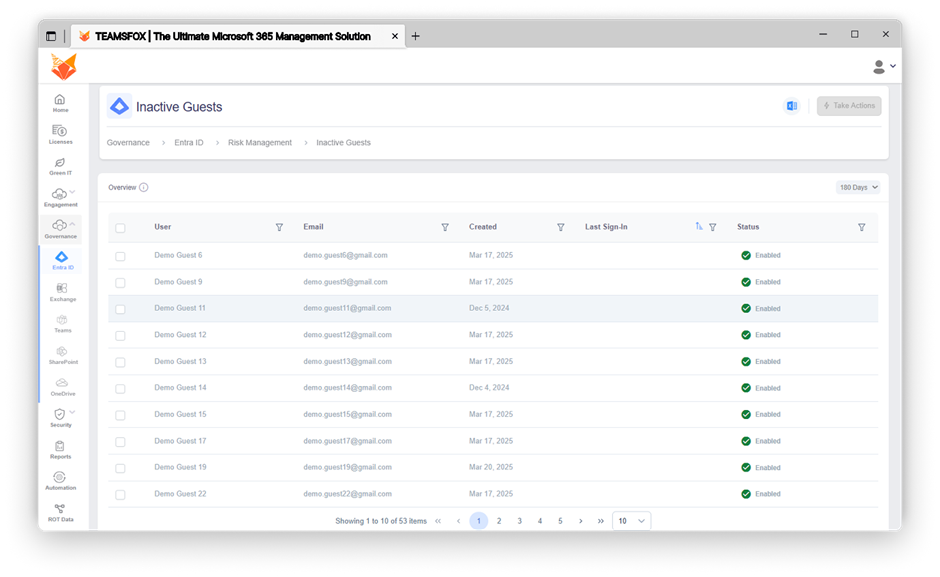Screen dimensions: 940x577
Task: Click Risk Management breadcrumb link
Action: click(260, 143)
